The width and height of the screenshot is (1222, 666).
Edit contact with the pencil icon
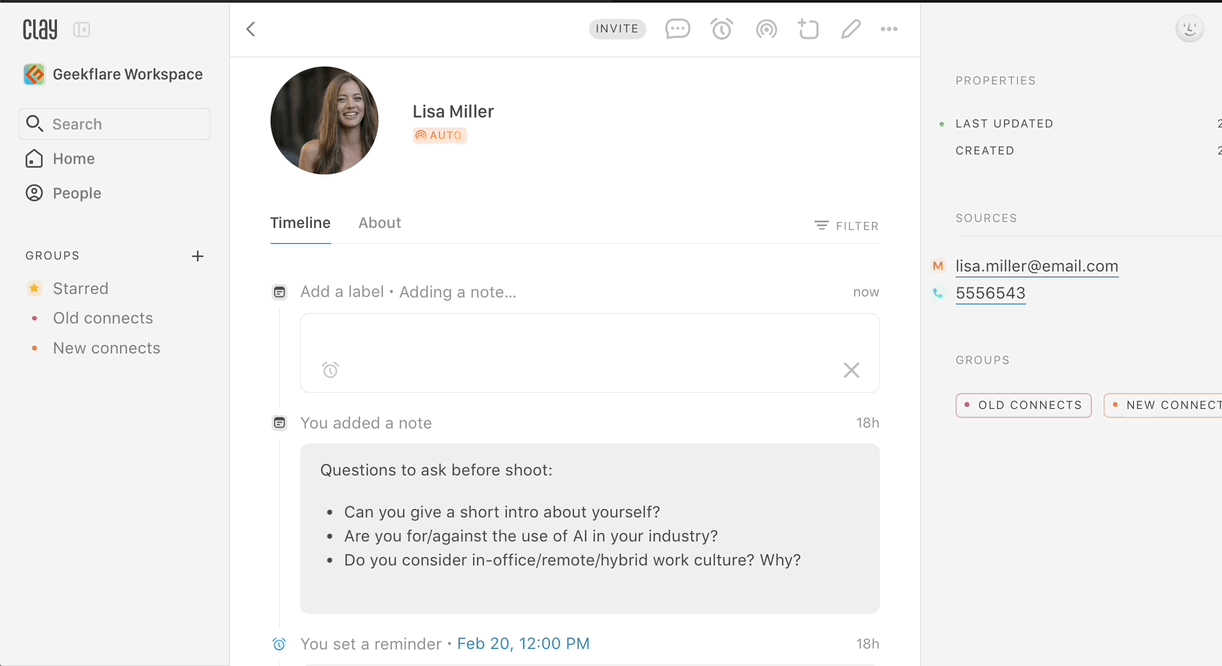[851, 29]
